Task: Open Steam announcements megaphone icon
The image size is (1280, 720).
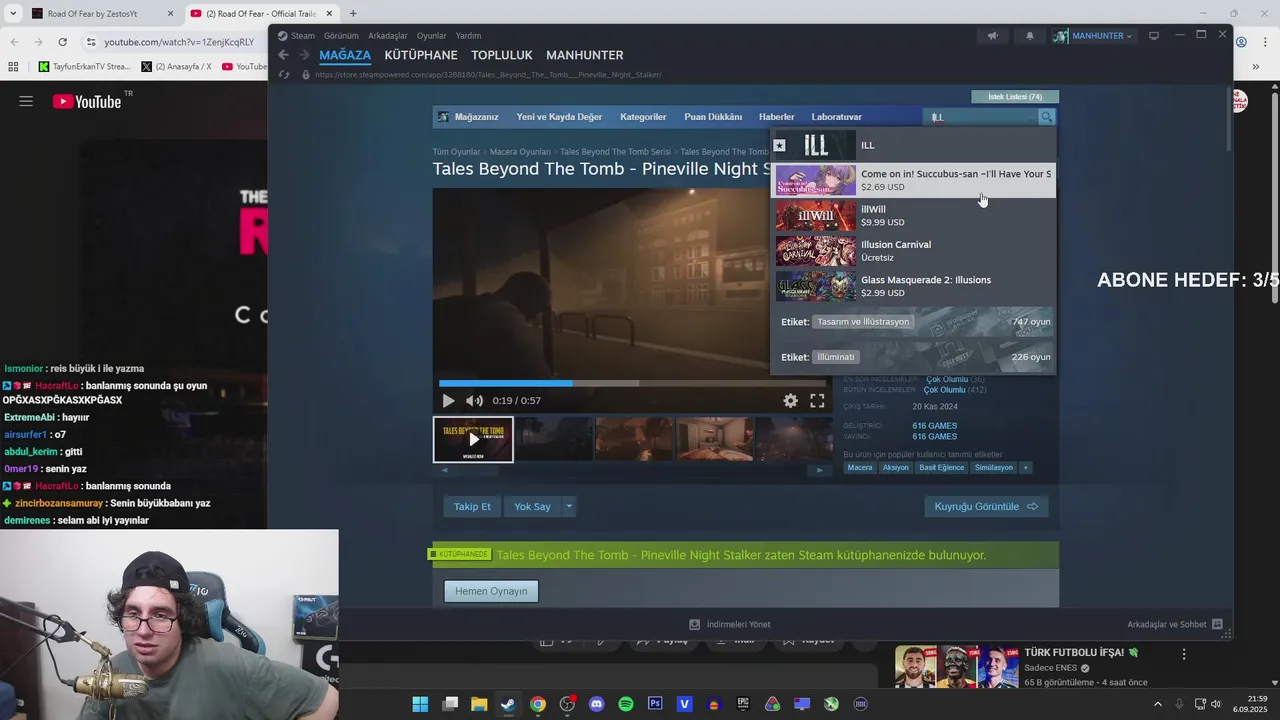Action: click(992, 36)
